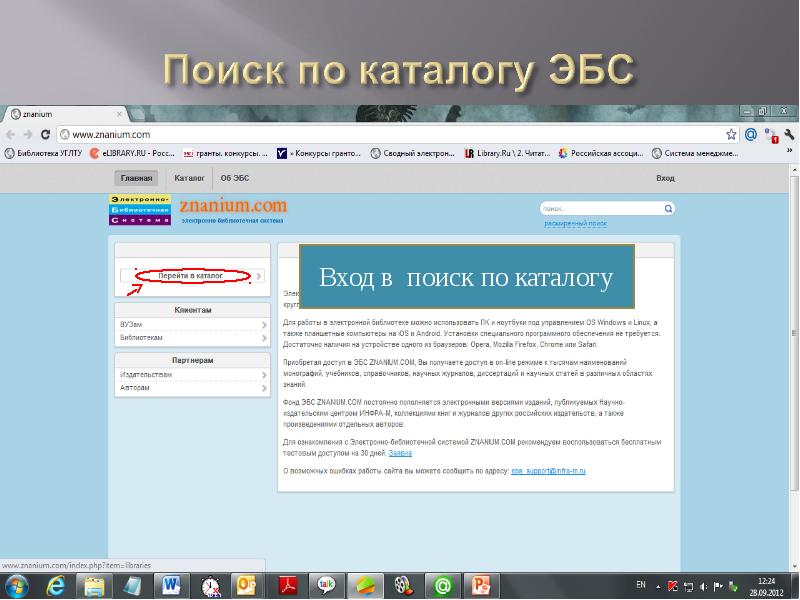Click the site search input field
The width and height of the screenshot is (800, 600).
pos(600,209)
